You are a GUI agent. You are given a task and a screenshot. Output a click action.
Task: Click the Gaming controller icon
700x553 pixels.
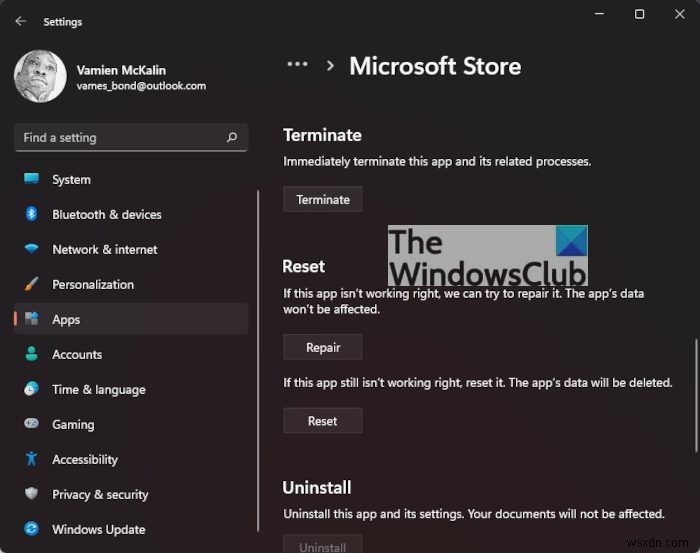coord(31,423)
